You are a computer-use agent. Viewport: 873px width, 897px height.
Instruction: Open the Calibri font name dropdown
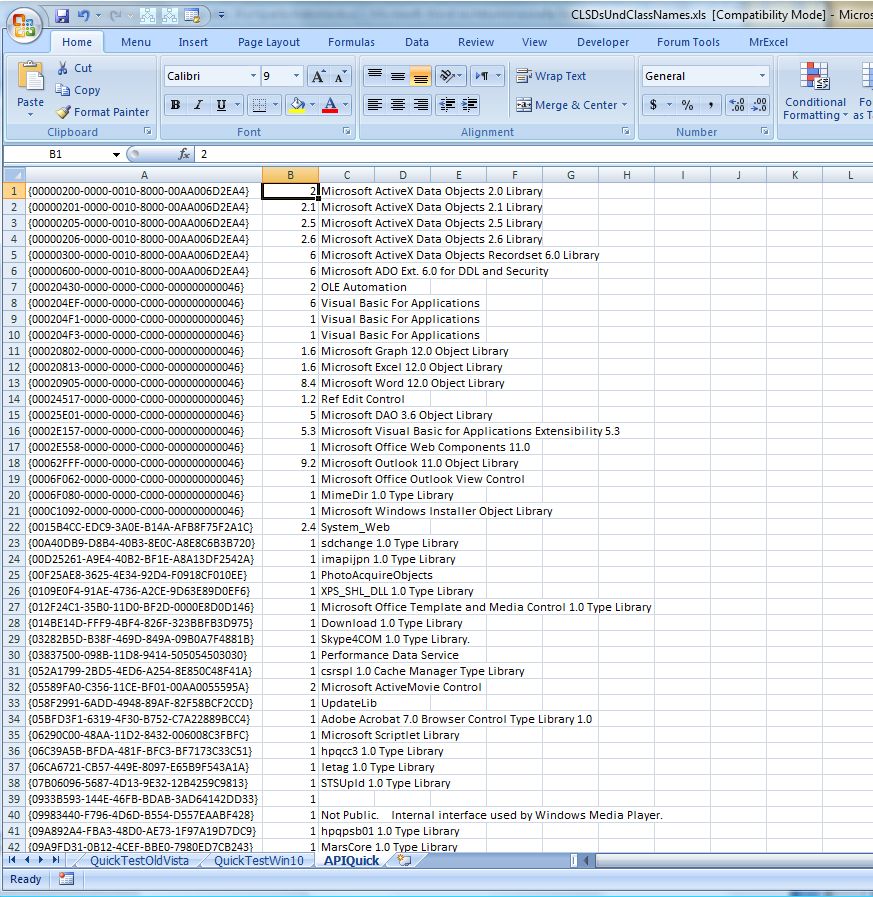click(x=253, y=76)
